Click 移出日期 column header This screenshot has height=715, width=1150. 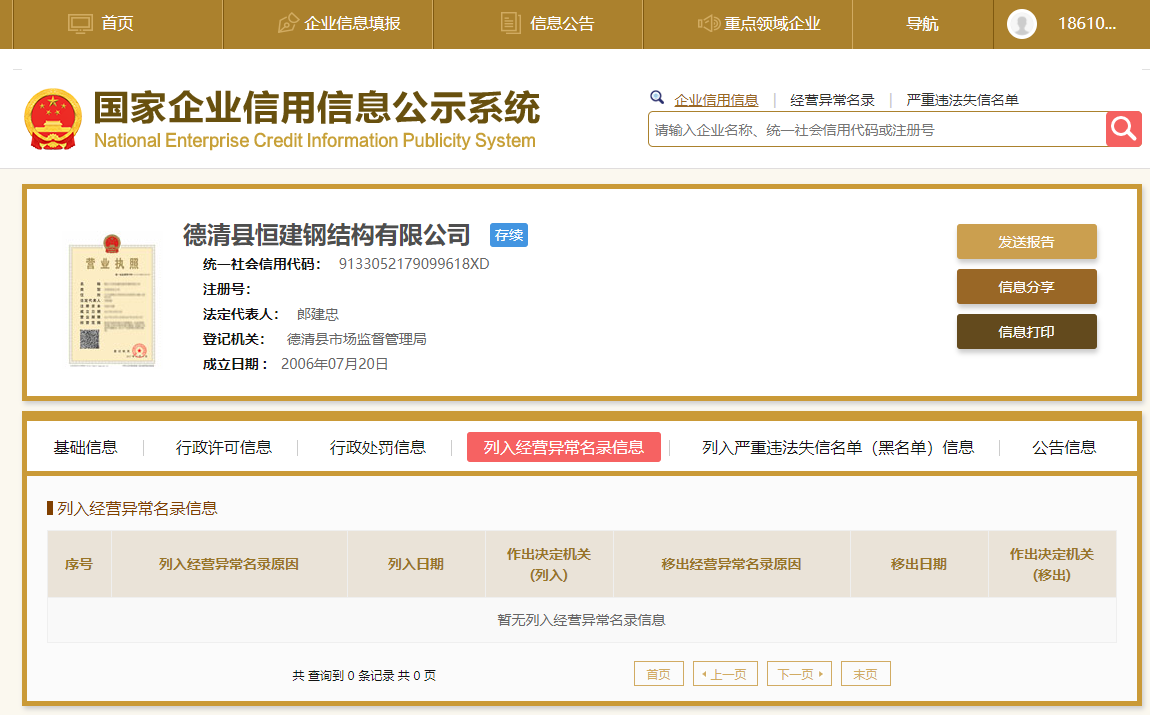(x=919, y=564)
